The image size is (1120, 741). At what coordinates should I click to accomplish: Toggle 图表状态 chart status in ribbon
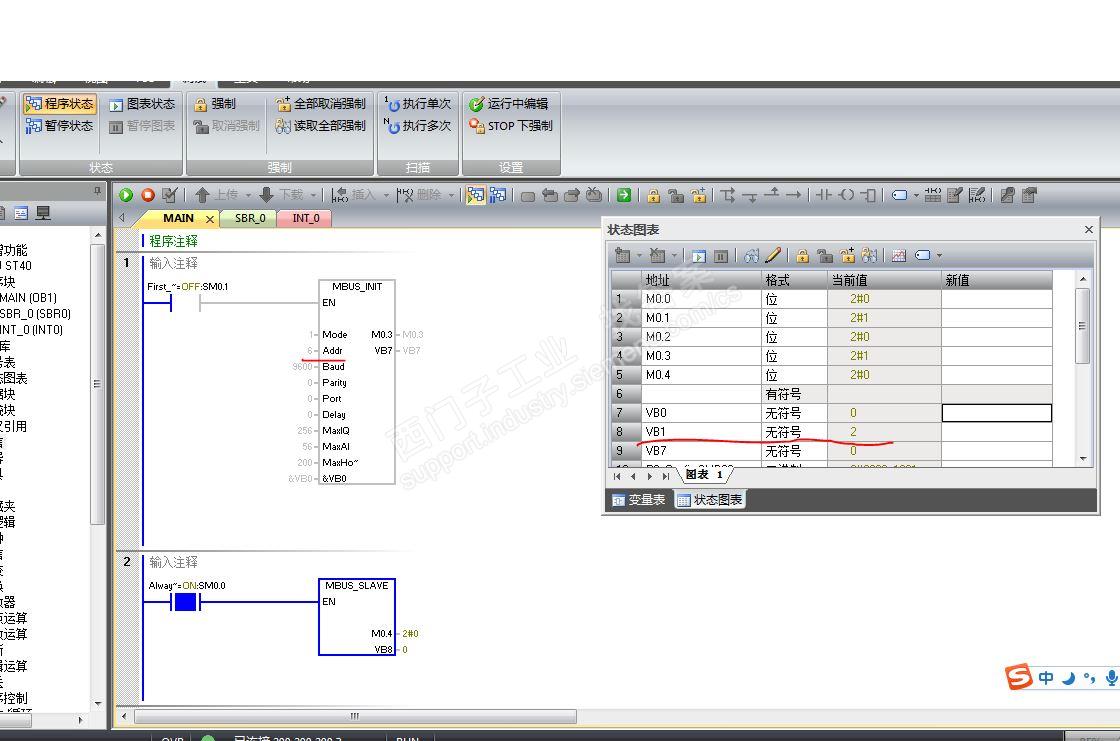(142, 104)
